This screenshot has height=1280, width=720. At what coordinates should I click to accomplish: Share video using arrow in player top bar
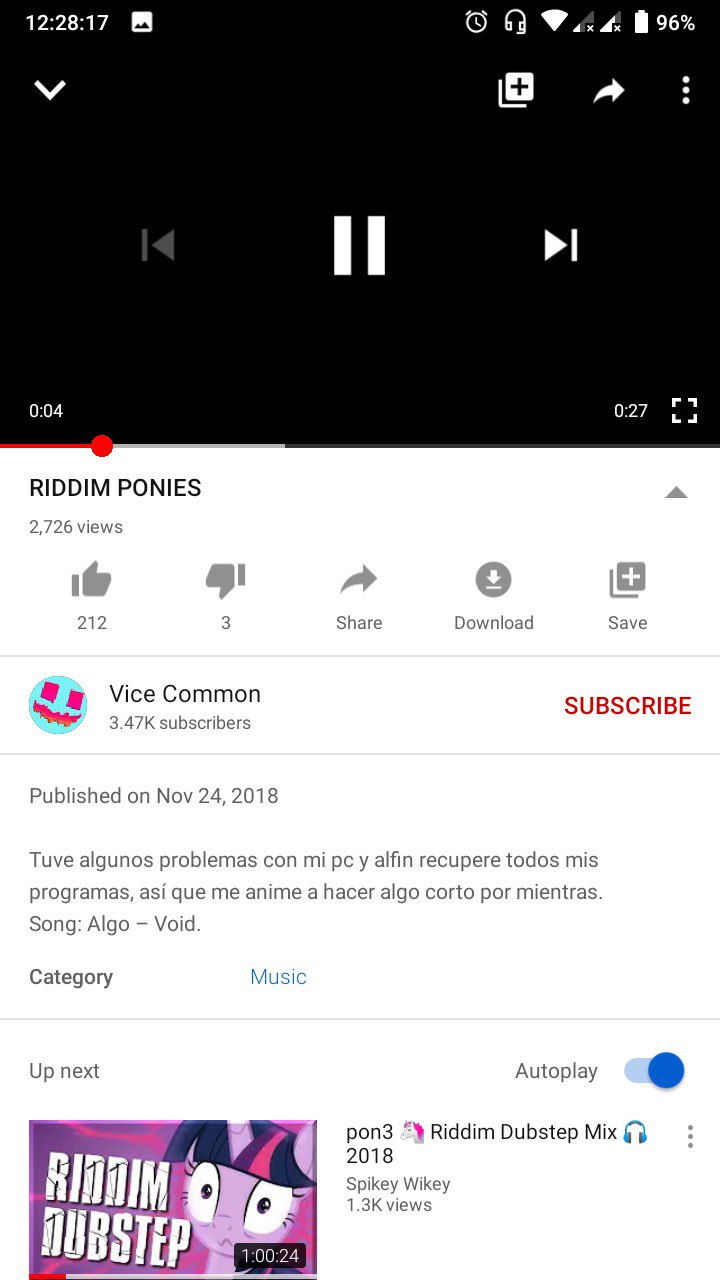pyautogui.click(x=608, y=92)
